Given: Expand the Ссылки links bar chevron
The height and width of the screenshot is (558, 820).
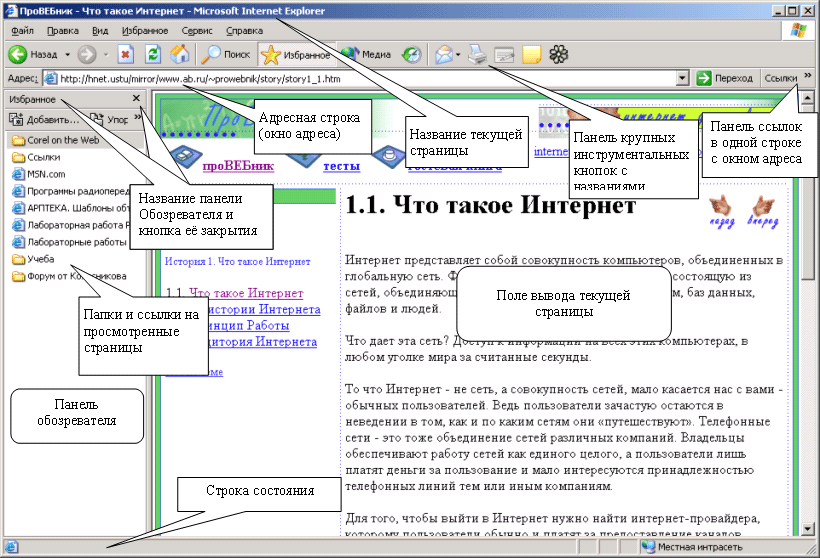Looking at the screenshot, I should tap(807, 76).
